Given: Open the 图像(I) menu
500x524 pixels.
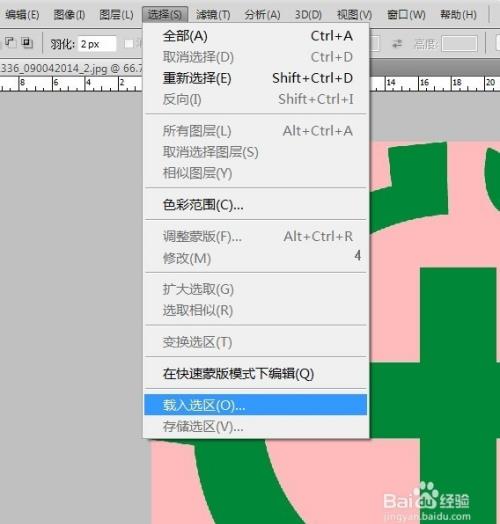Looking at the screenshot, I should tap(69, 15).
